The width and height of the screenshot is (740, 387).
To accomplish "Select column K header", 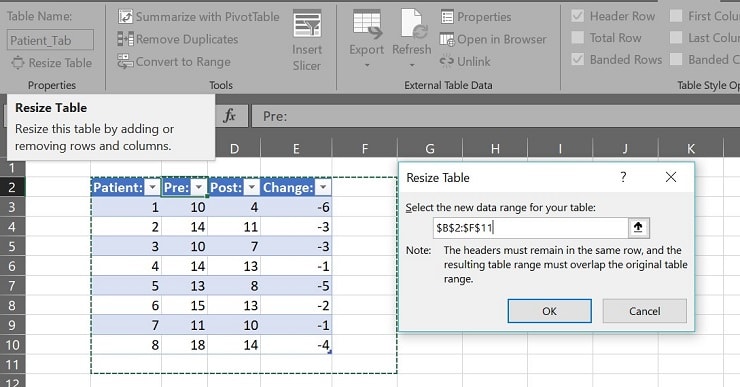I will 691,149.
